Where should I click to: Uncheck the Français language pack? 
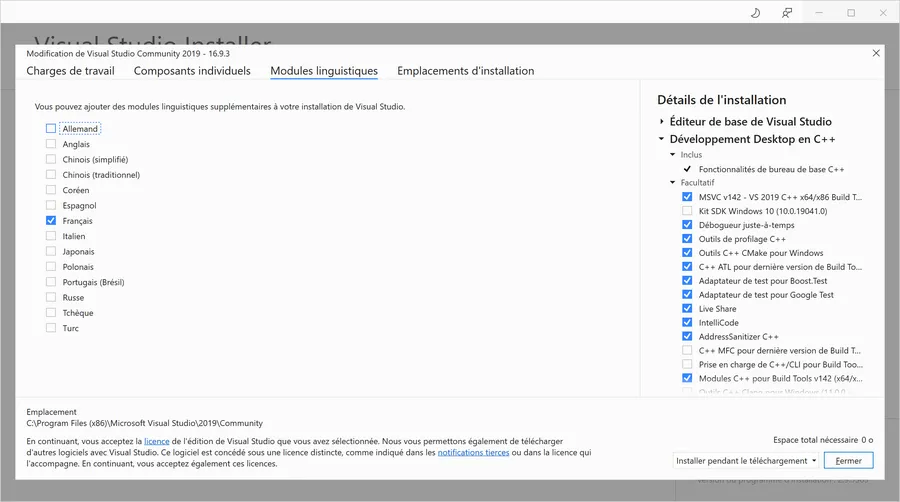pos(51,220)
